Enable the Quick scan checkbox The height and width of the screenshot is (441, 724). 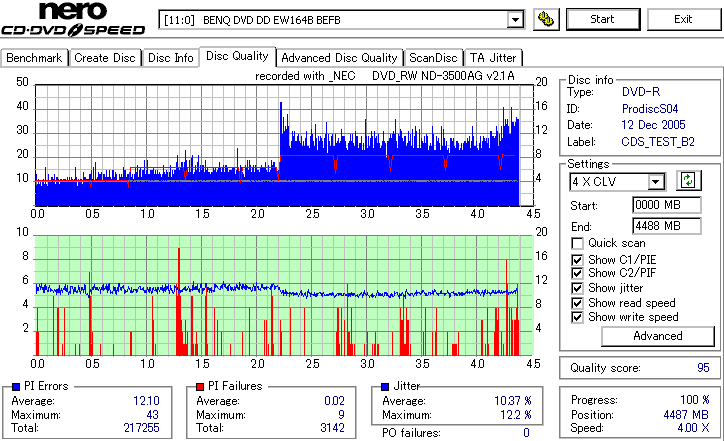pos(577,243)
